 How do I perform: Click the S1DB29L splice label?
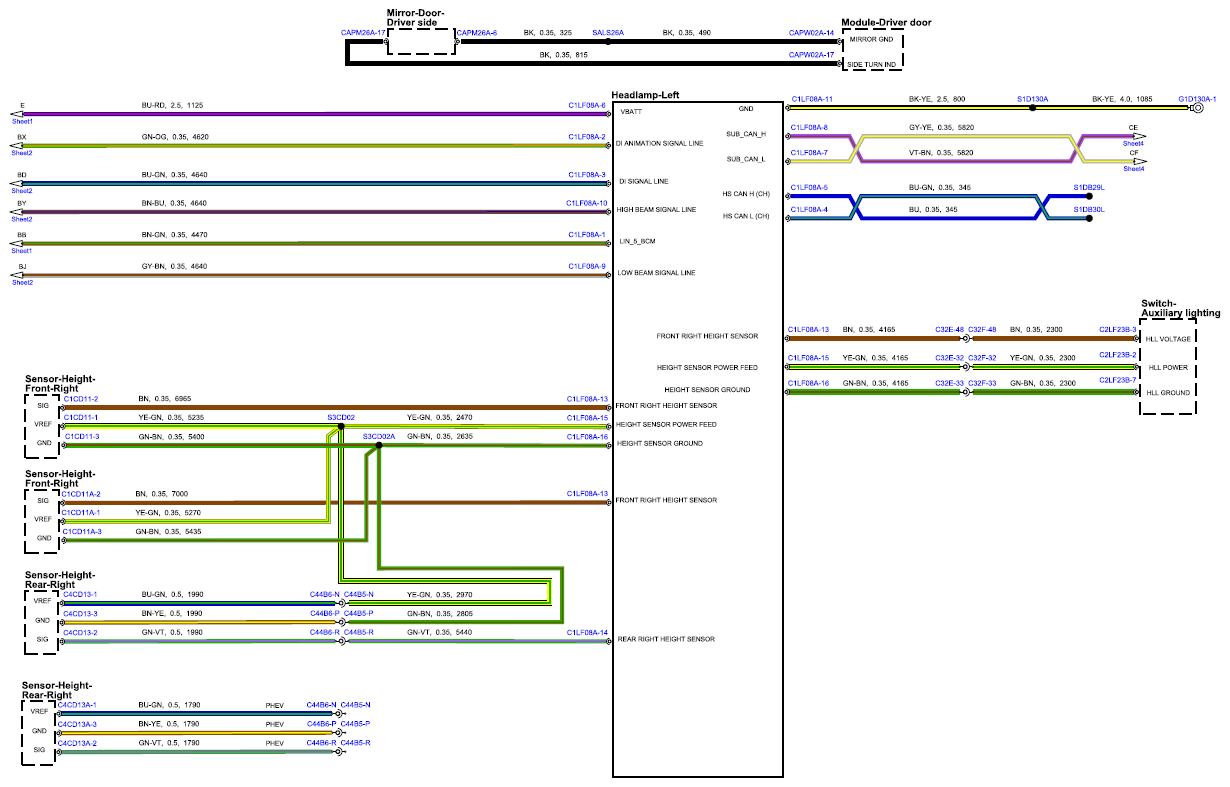pos(1088,188)
